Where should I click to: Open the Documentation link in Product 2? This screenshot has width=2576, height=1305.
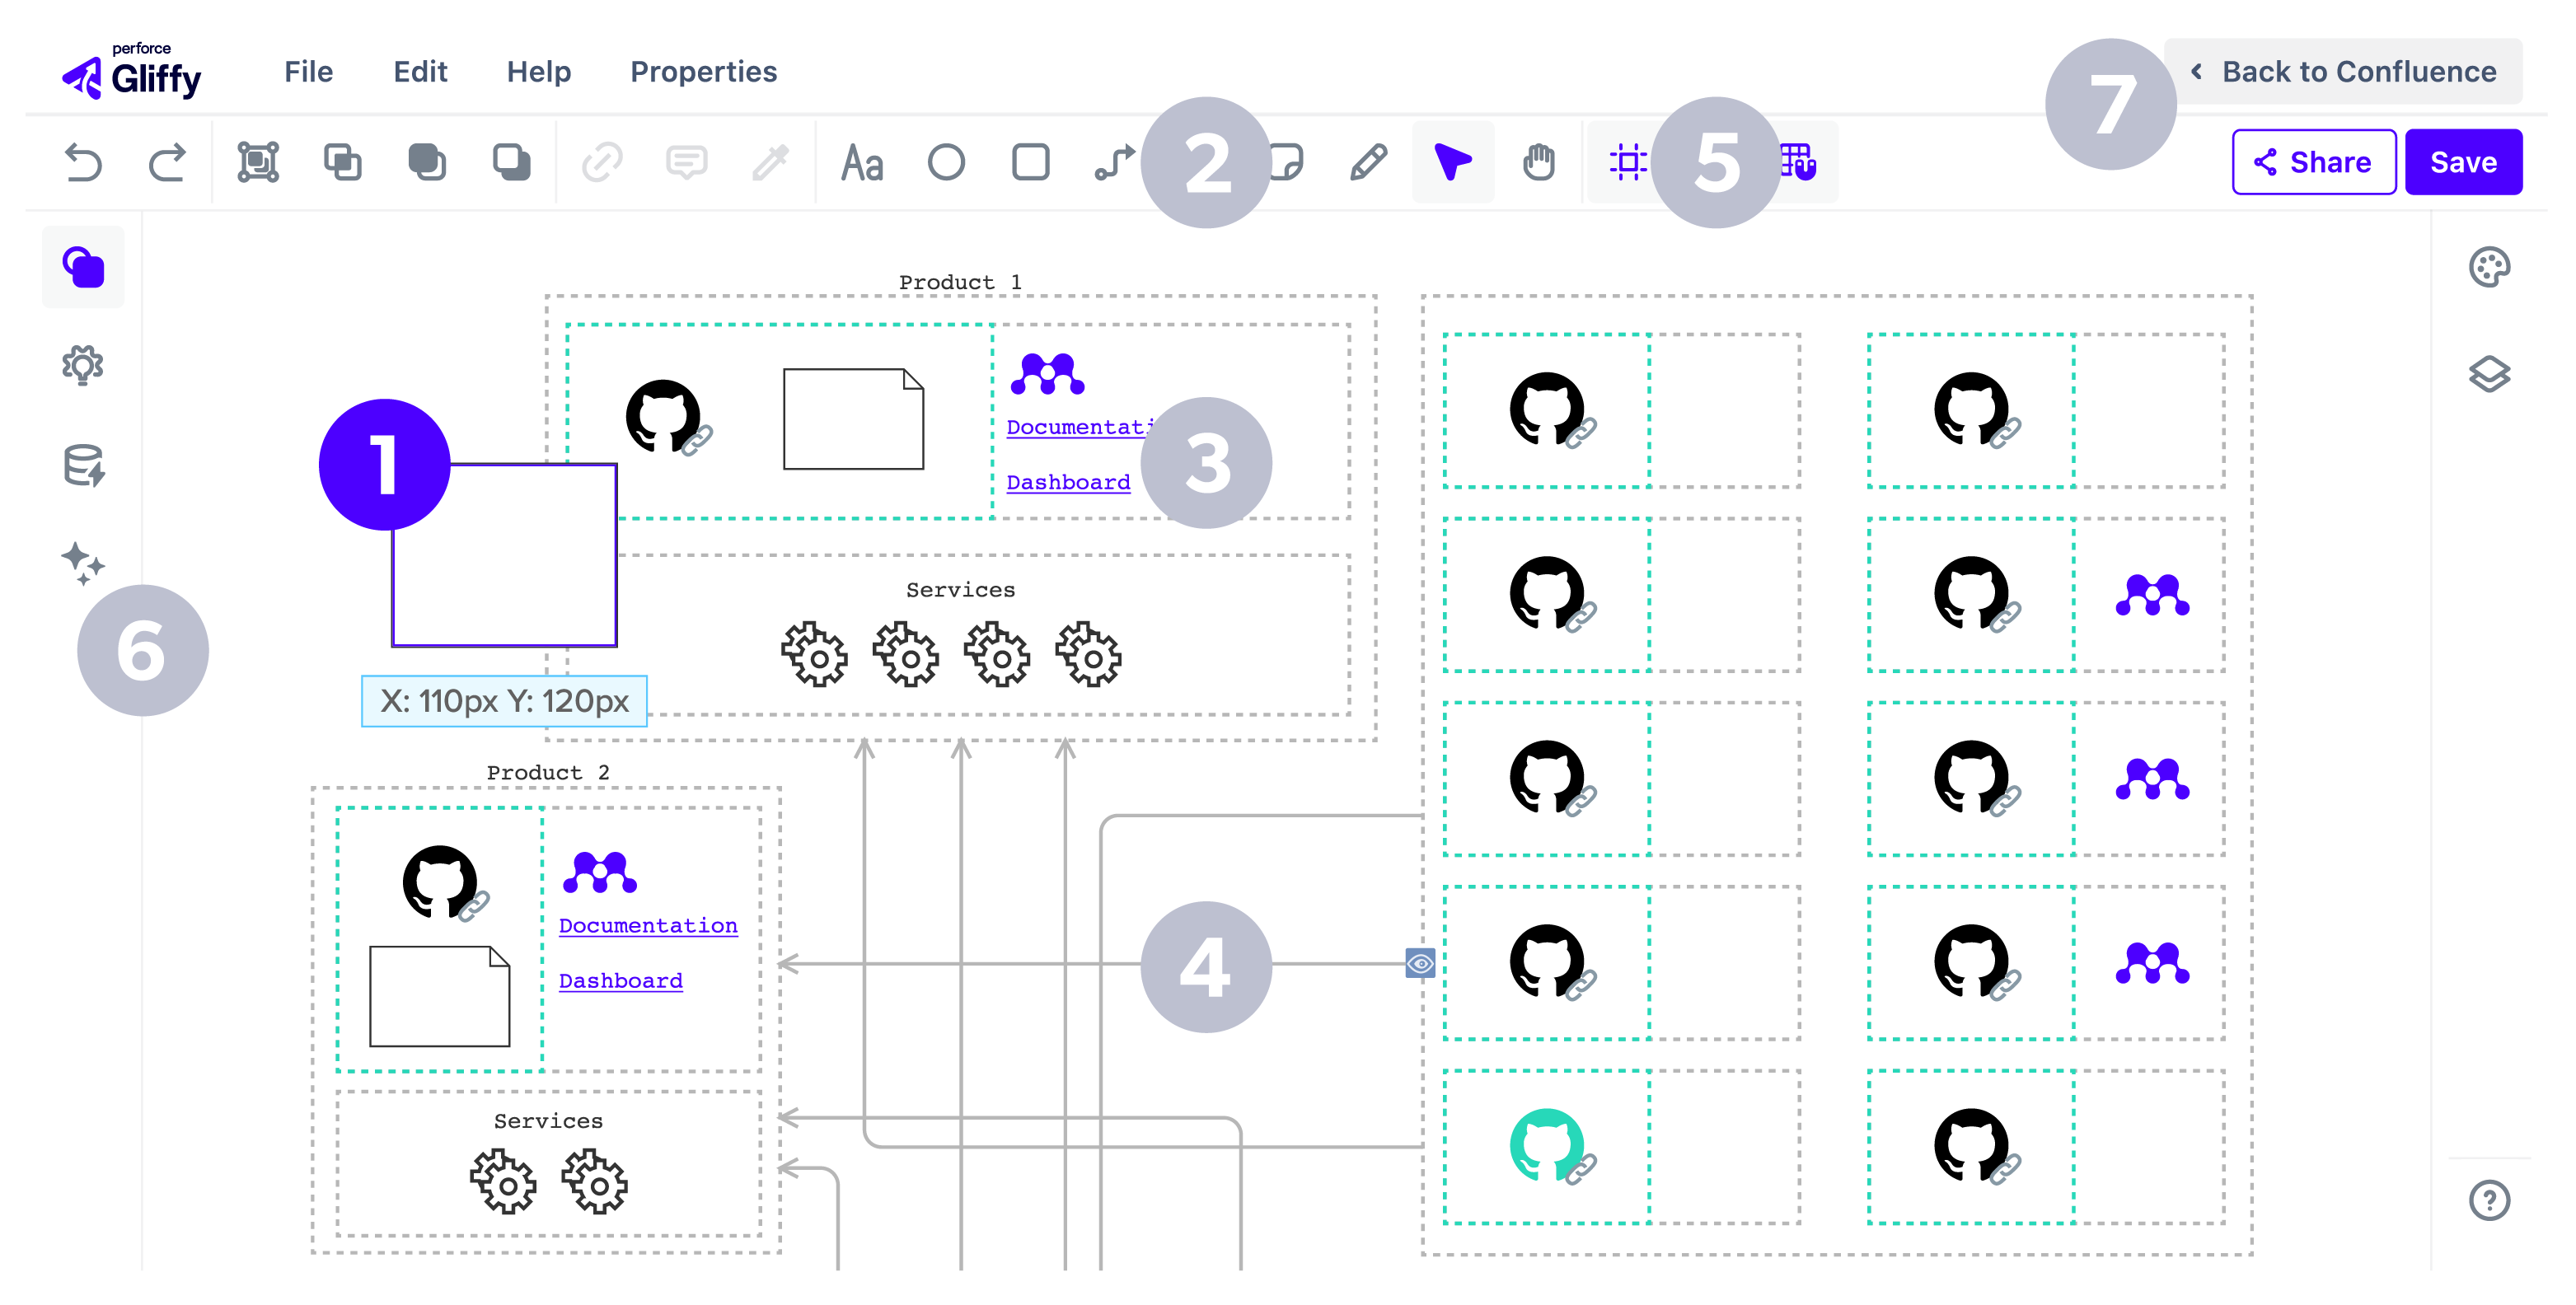(x=648, y=926)
